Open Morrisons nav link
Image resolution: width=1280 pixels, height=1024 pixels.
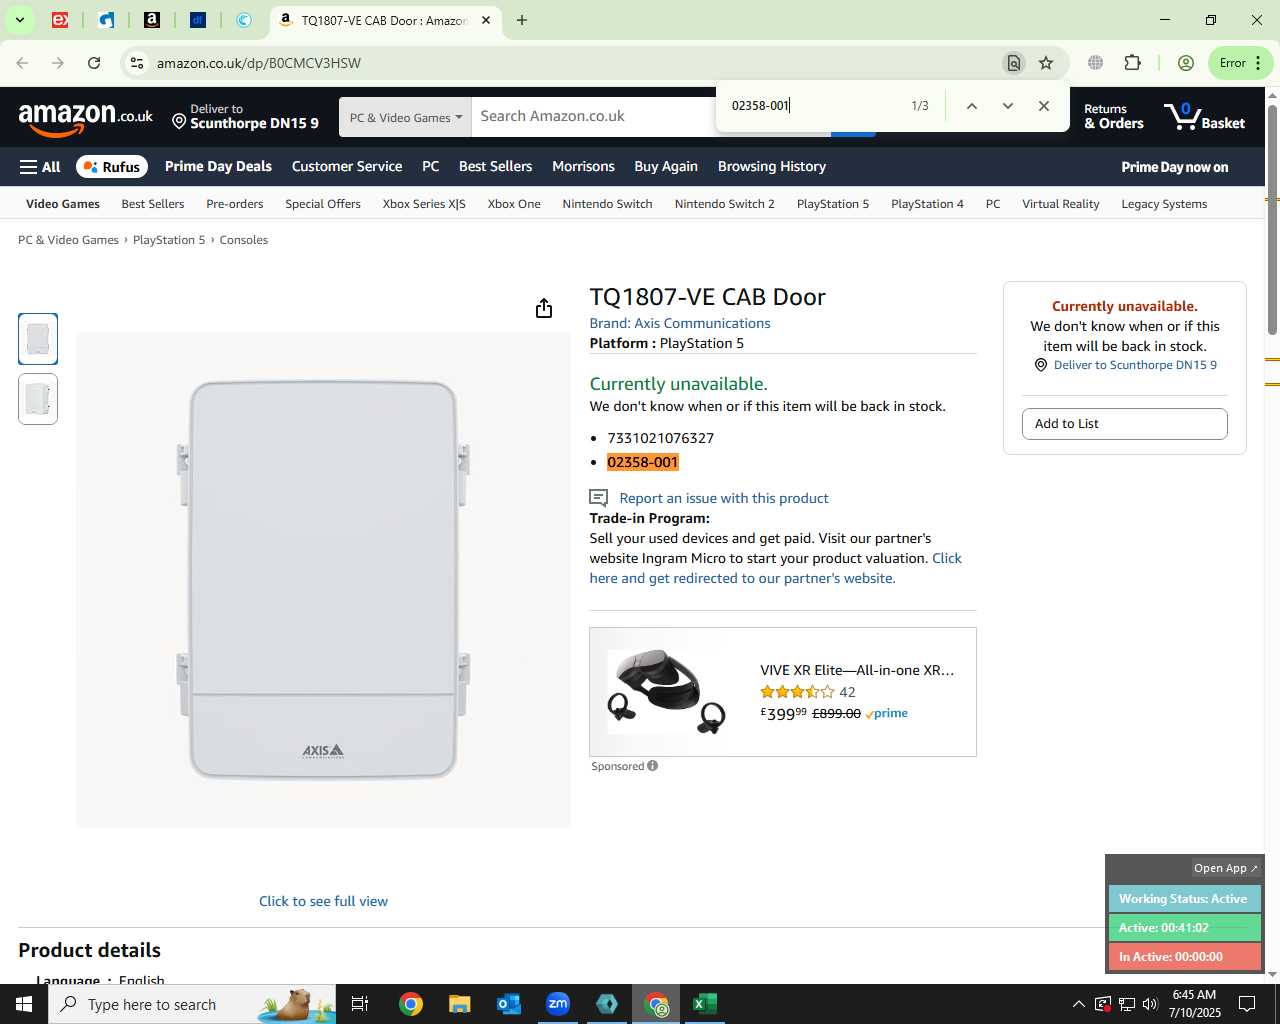pos(583,167)
